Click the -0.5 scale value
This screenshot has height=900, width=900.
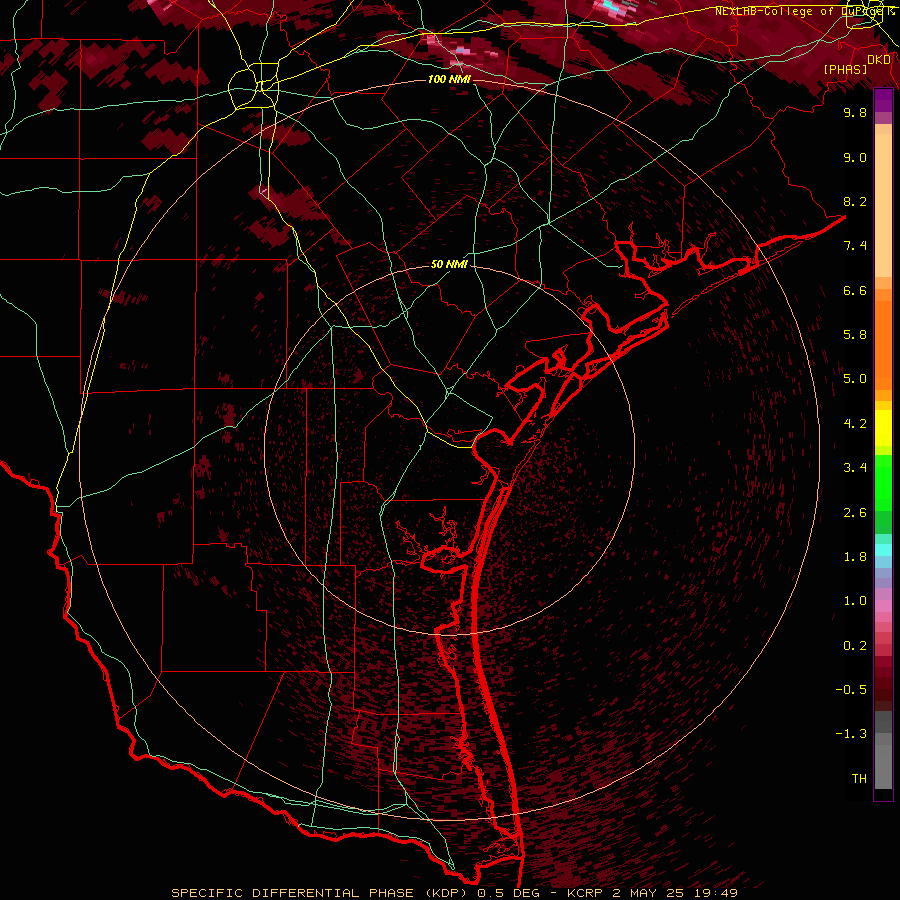851,690
